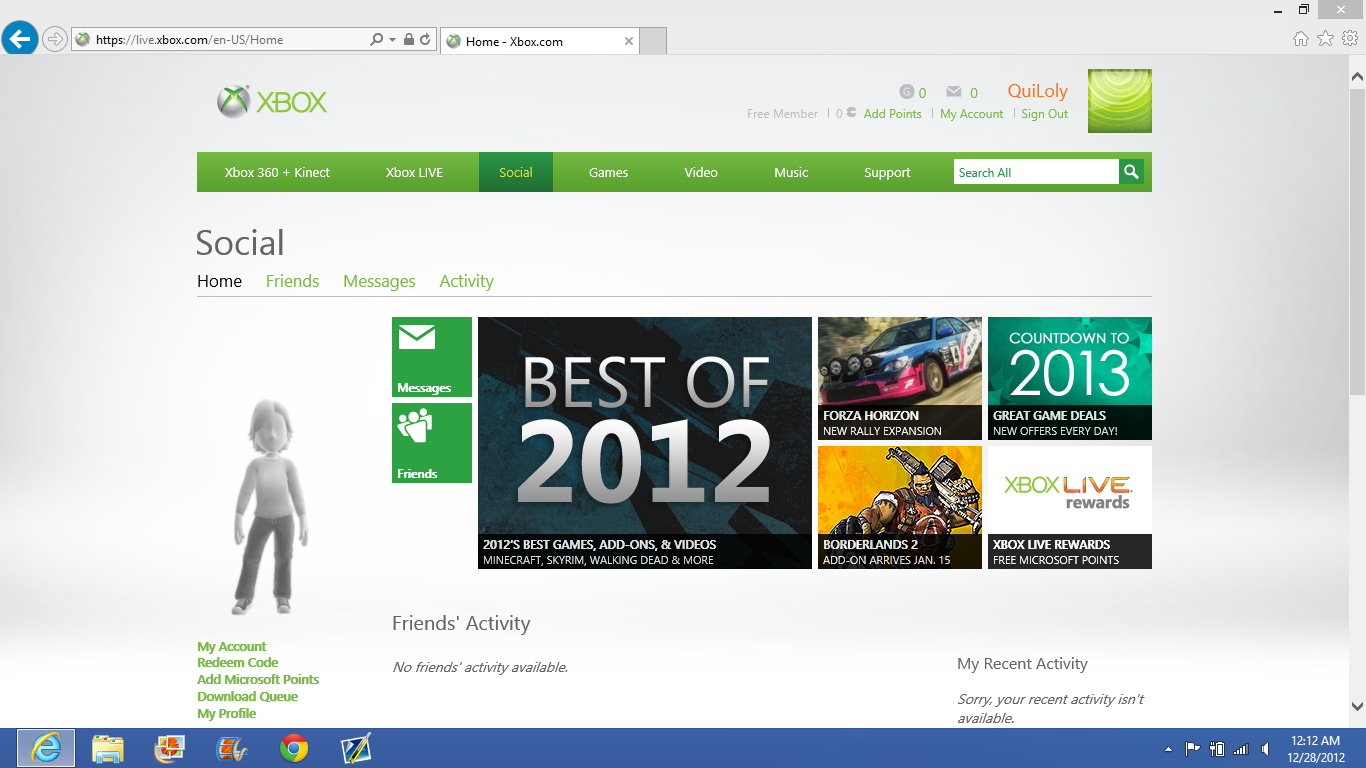
Task: Open a new browser tab
Action: point(653,41)
